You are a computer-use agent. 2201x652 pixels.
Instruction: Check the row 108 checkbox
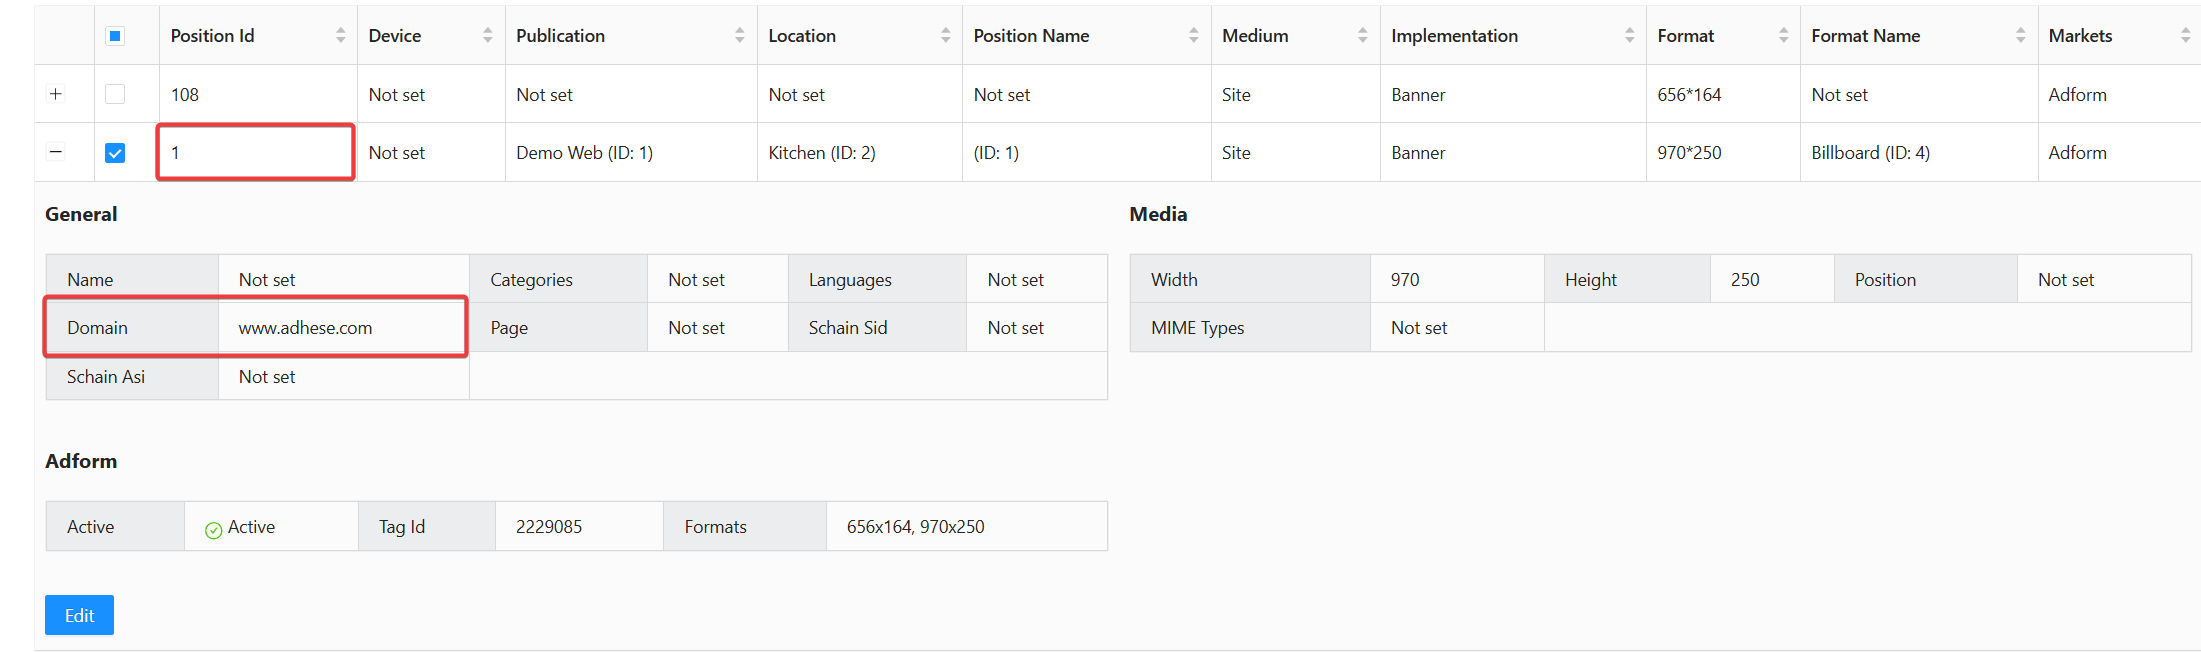(x=115, y=94)
